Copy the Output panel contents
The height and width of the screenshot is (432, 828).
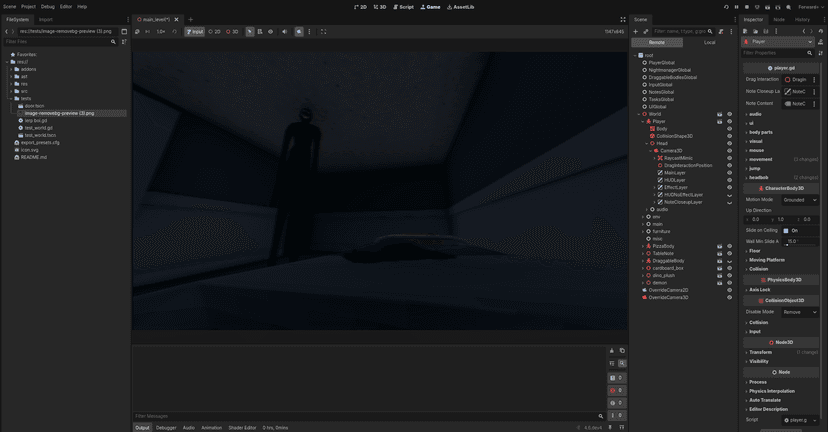(x=621, y=351)
